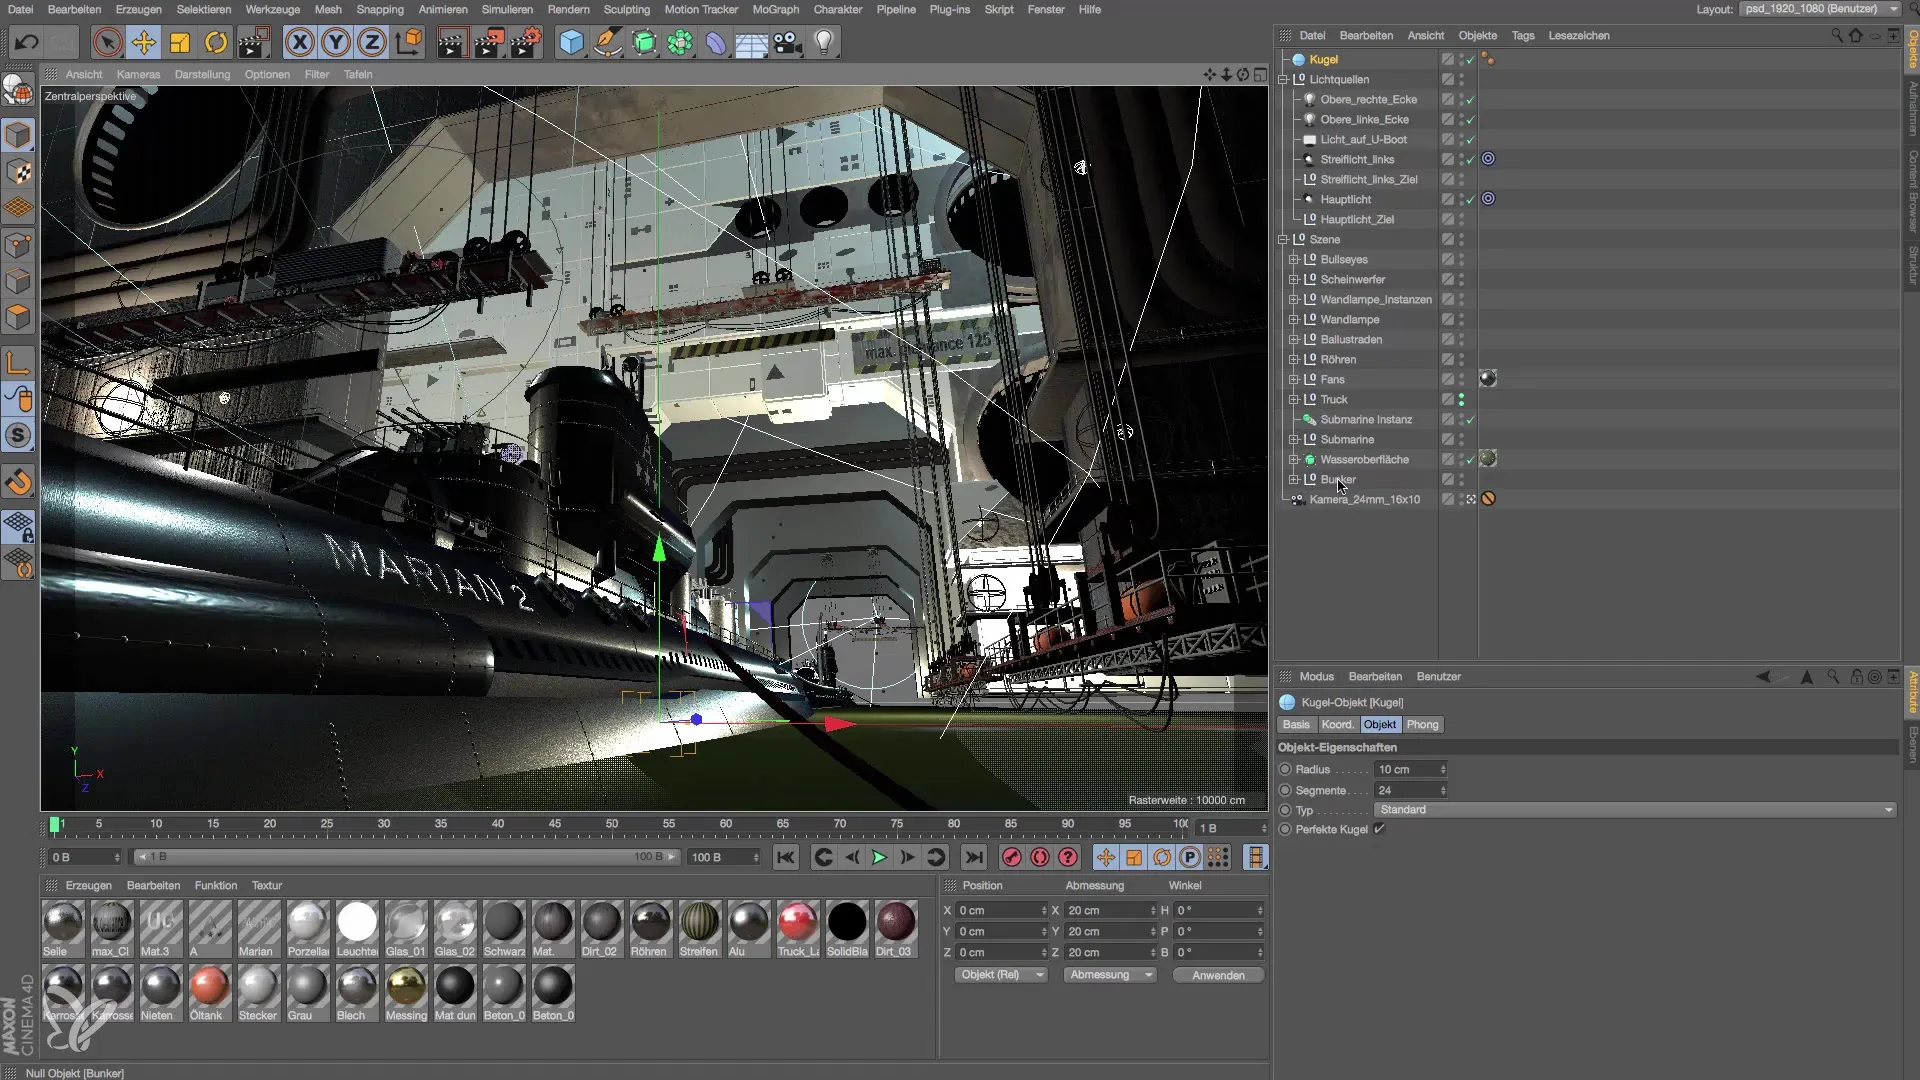Image resolution: width=1920 pixels, height=1080 pixels.
Task: Toggle Z axis lock
Action: pyautogui.click(x=372, y=42)
